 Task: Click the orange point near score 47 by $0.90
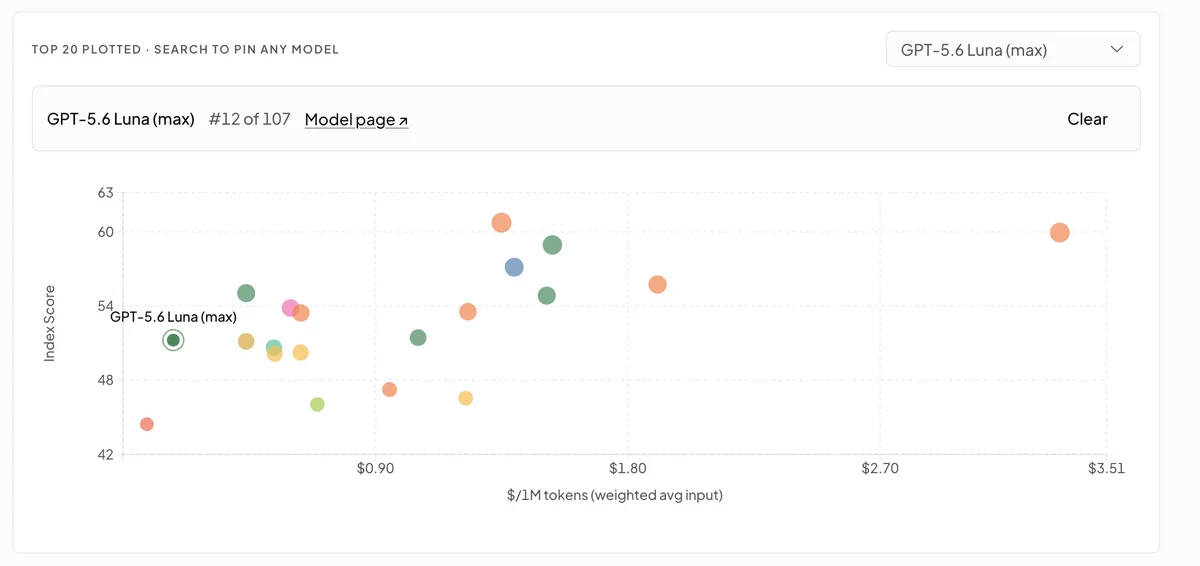pyautogui.click(x=390, y=389)
